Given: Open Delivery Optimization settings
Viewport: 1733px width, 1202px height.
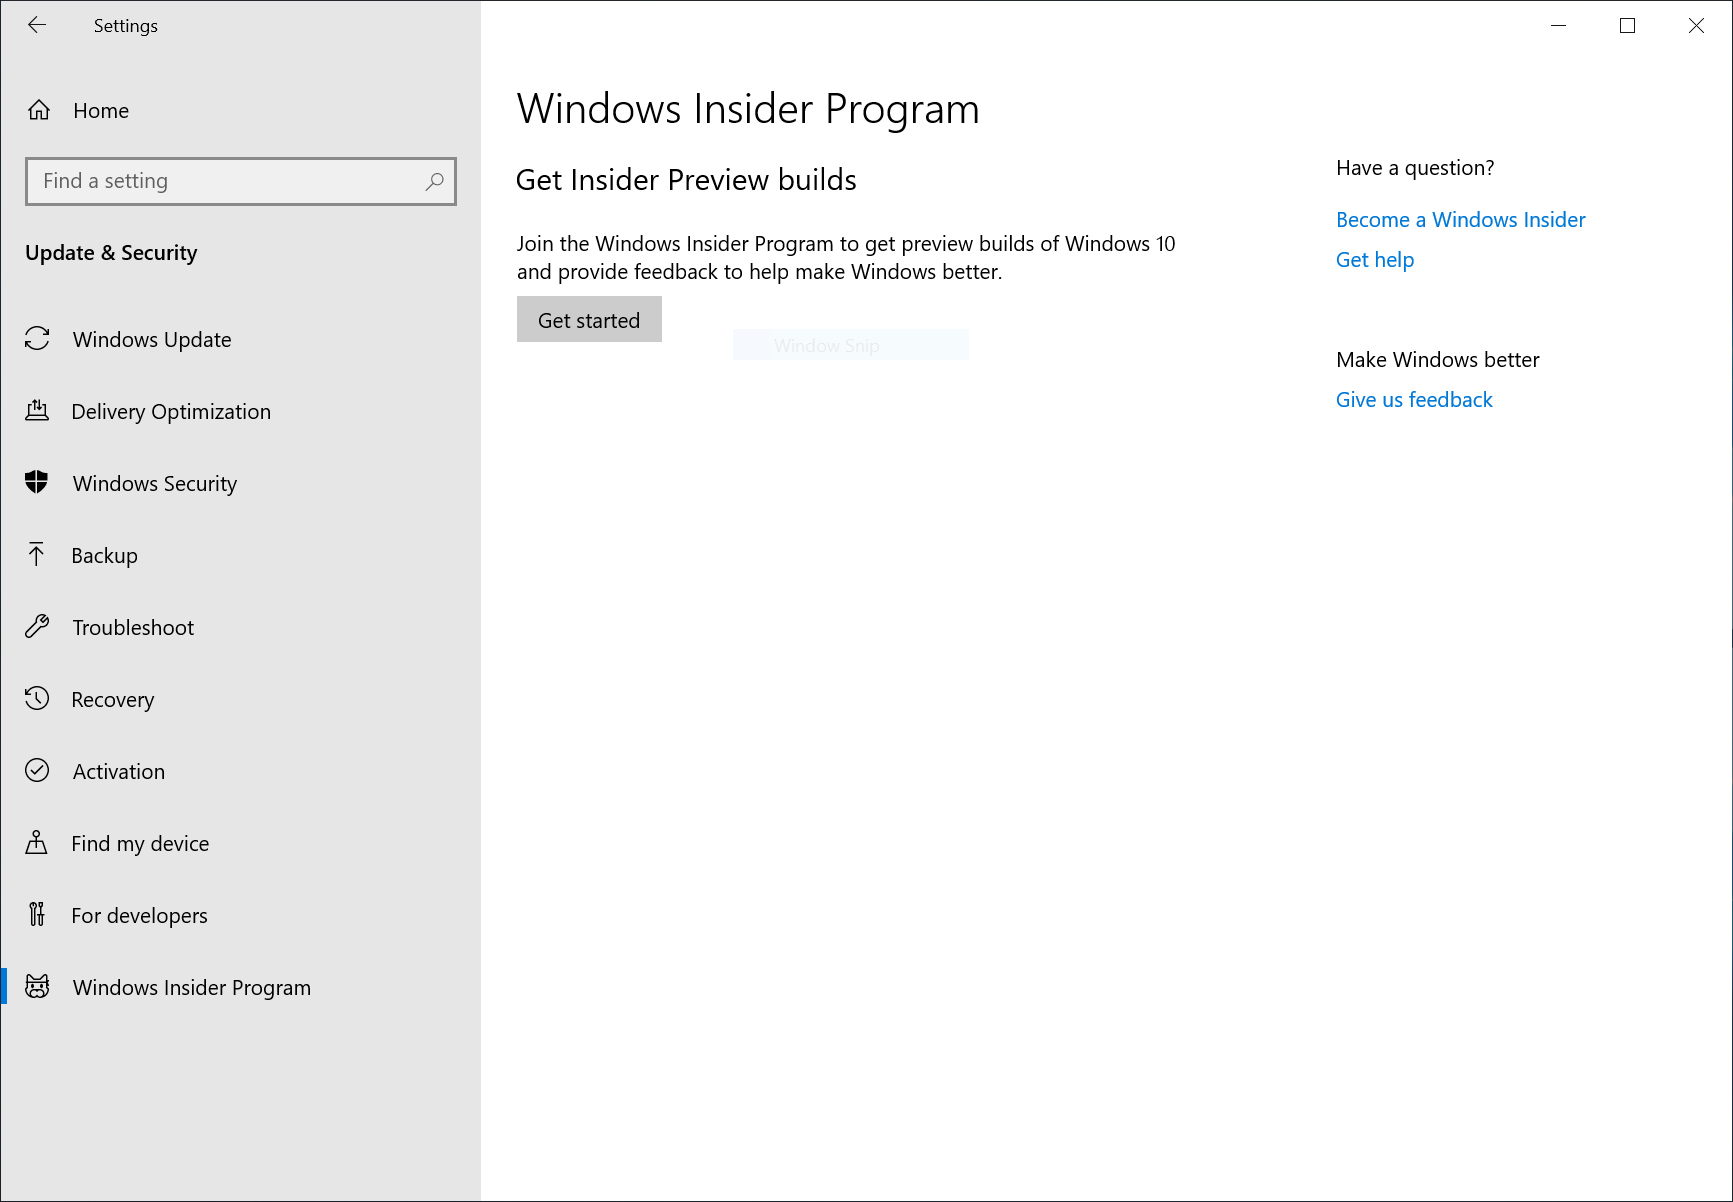Looking at the screenshot, I should pos(37,411).
